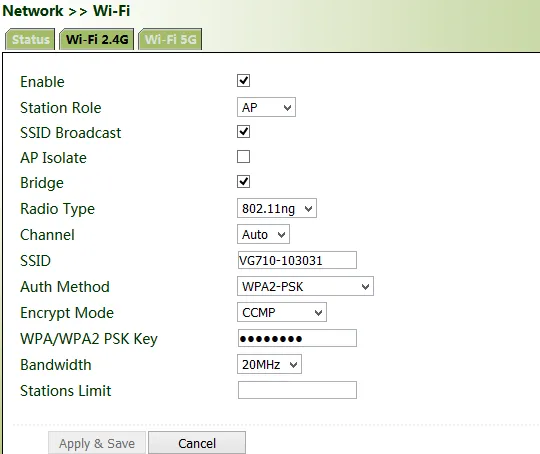Click the Cancel button
Viewport: 540px width, 454px height.
point(197,443)
